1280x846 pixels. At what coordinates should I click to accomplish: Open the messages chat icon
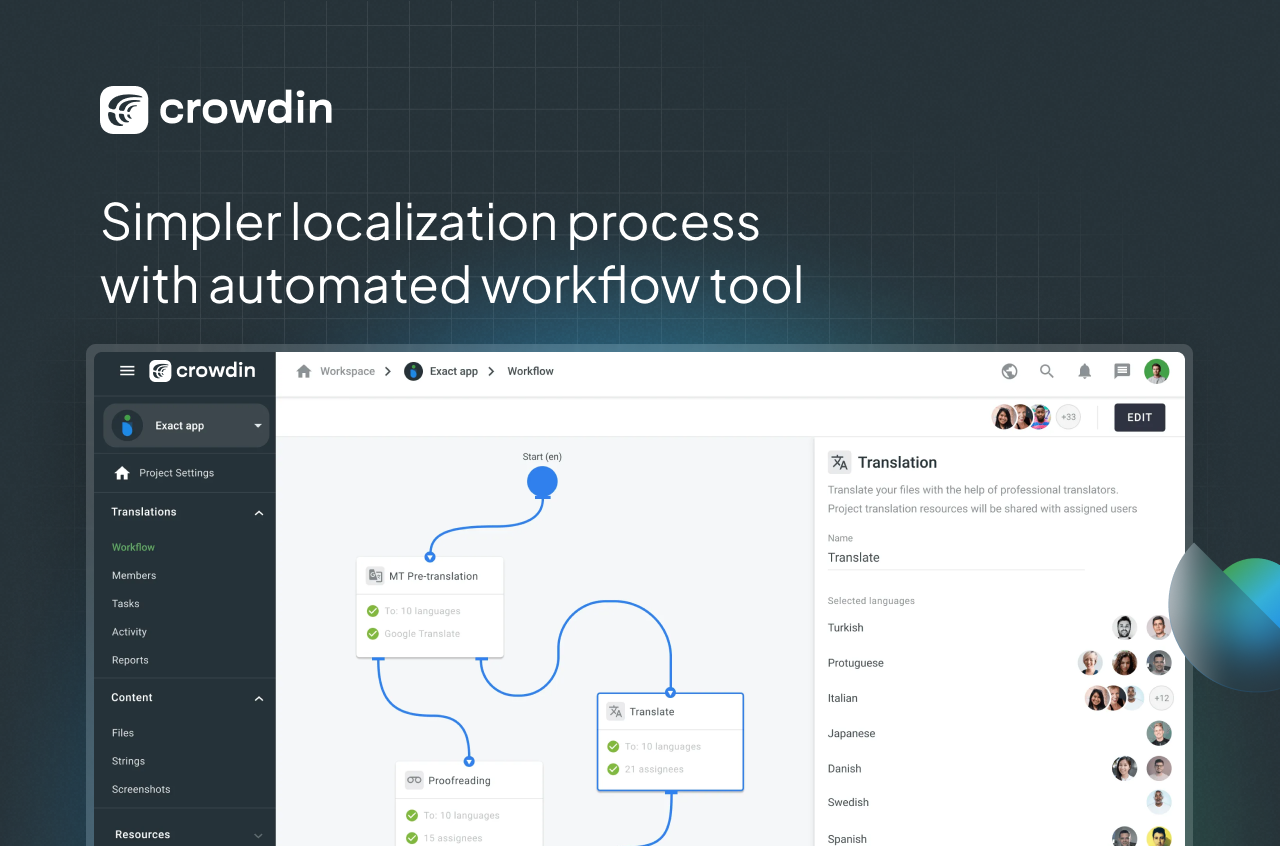point(1121,371)
